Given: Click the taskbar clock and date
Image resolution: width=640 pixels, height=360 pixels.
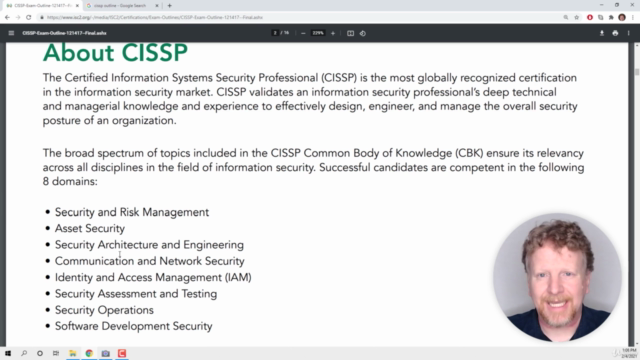Looking at the screenshot, I should pyautogui.click(x=629, y=353).
